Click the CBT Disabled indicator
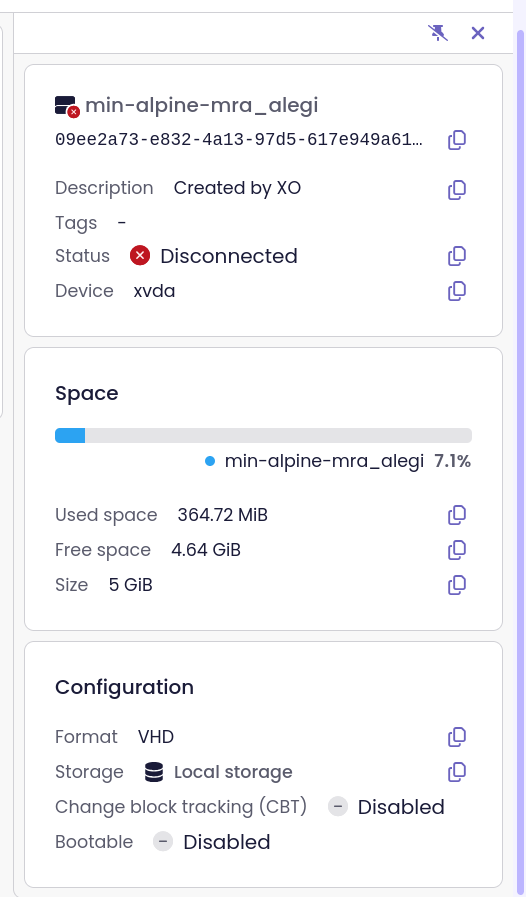The height and width of the screenshot is (897, 526). coord(386,807)
